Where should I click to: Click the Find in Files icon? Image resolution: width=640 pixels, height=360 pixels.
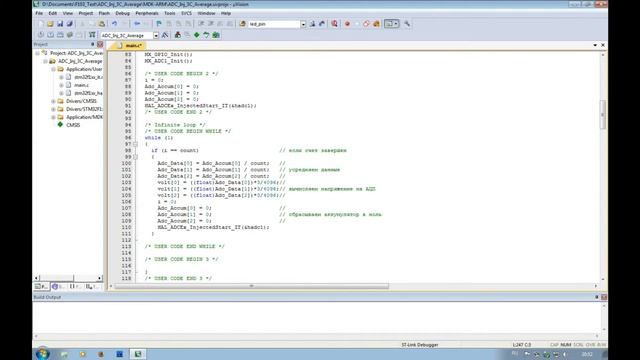point(243,24)
